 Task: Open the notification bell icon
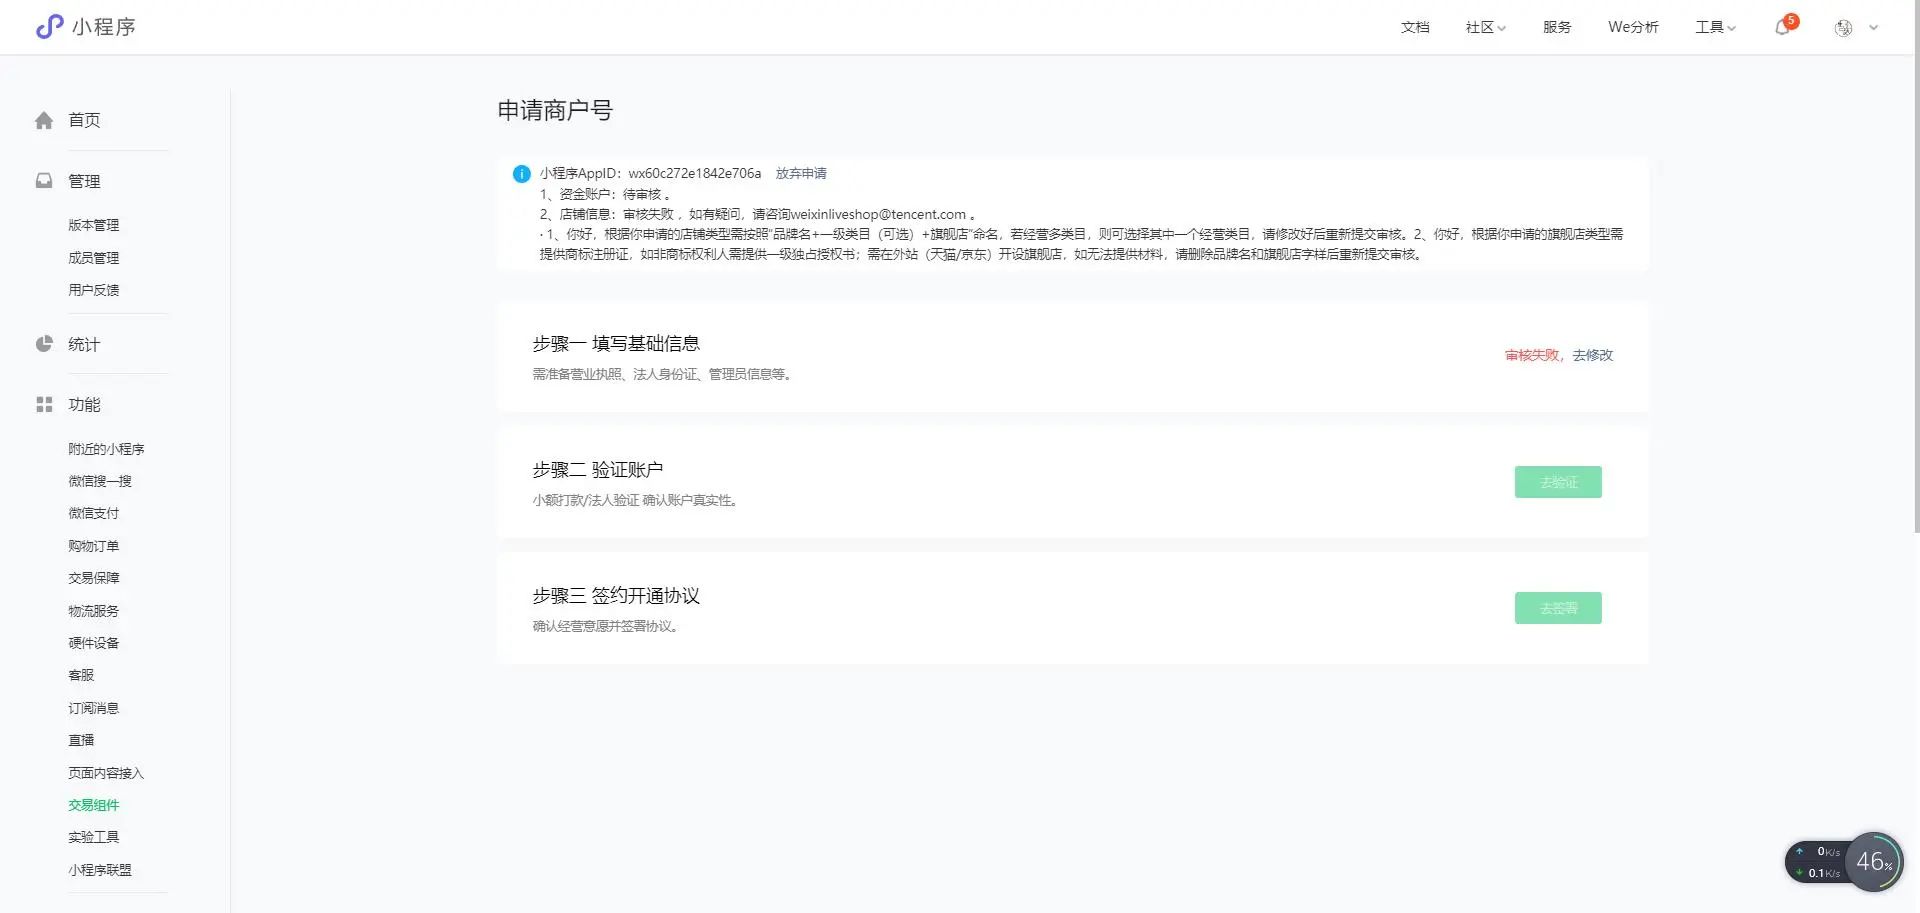pos(1783,27)
